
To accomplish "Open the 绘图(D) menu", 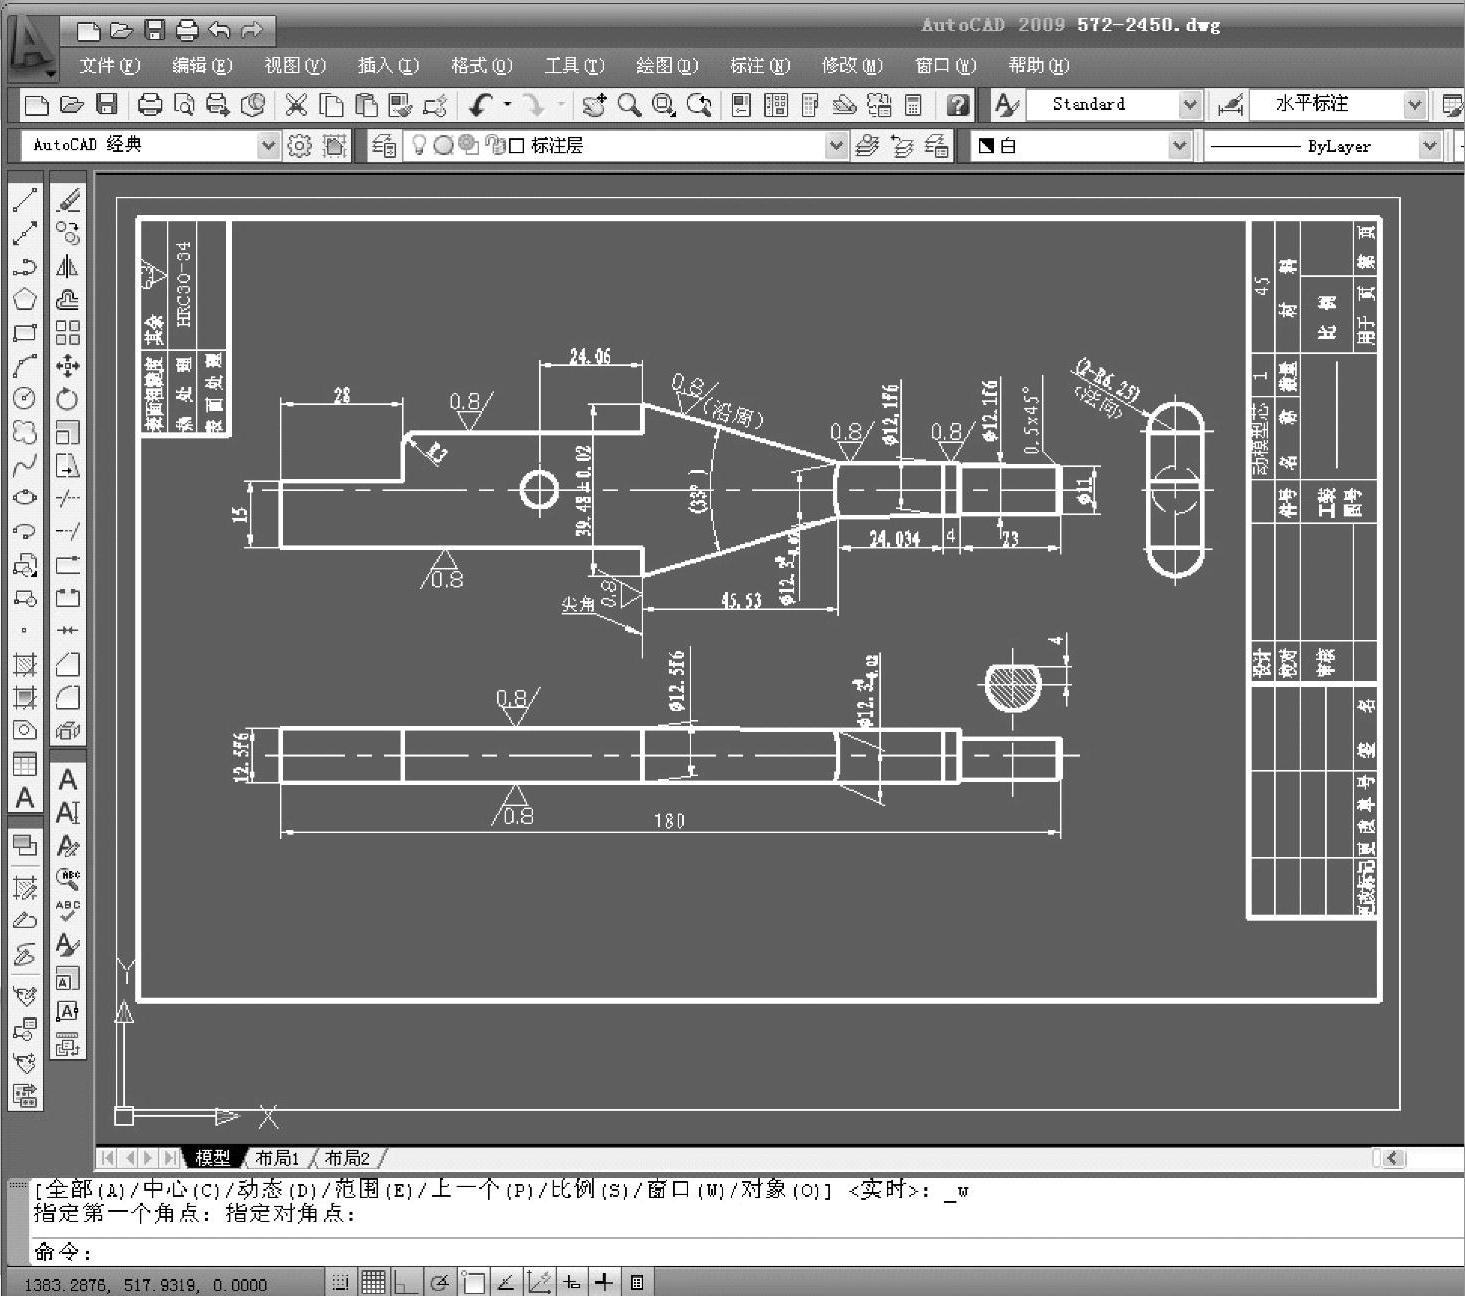I will pos(667,66).
